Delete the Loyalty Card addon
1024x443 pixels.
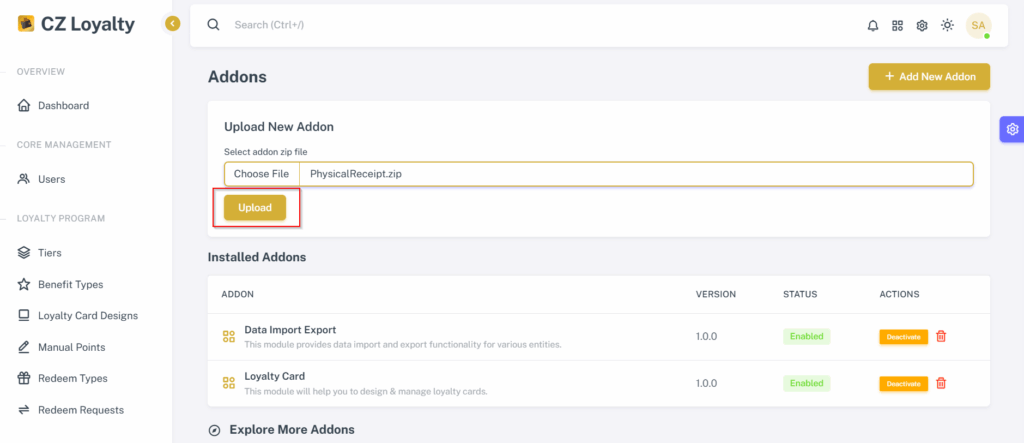[941, 383]
